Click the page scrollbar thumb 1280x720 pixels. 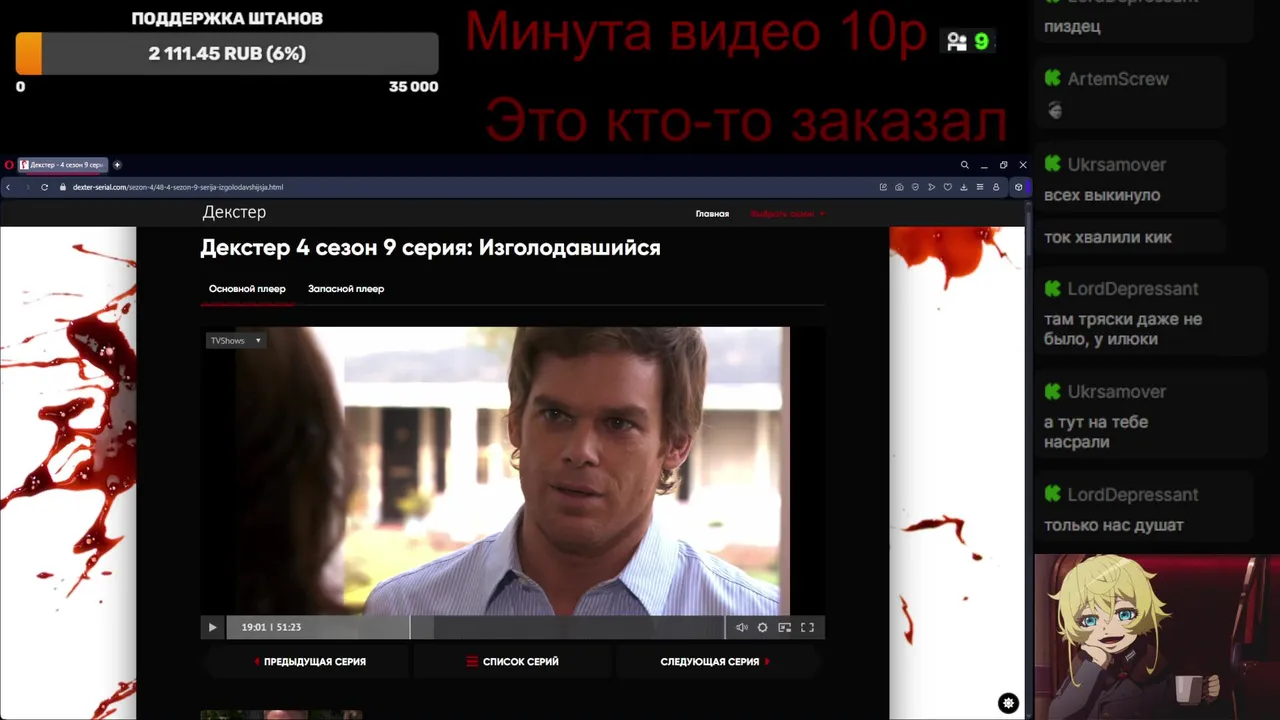click(1028, 235)
